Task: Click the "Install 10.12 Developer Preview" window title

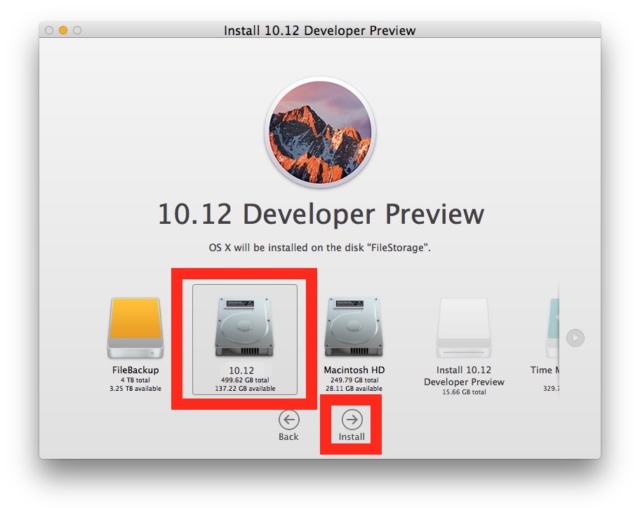Action: (320, 31)
